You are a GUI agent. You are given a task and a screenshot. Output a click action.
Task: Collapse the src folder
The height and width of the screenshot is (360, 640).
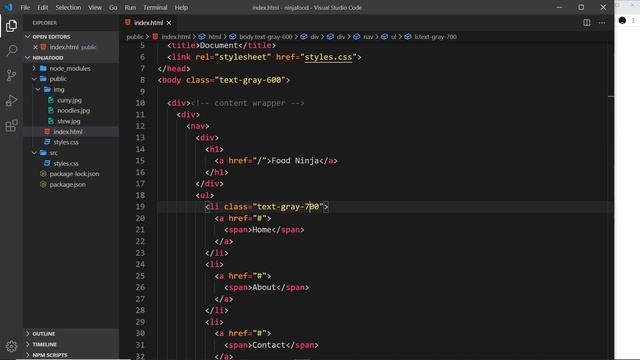pos(53,153)
